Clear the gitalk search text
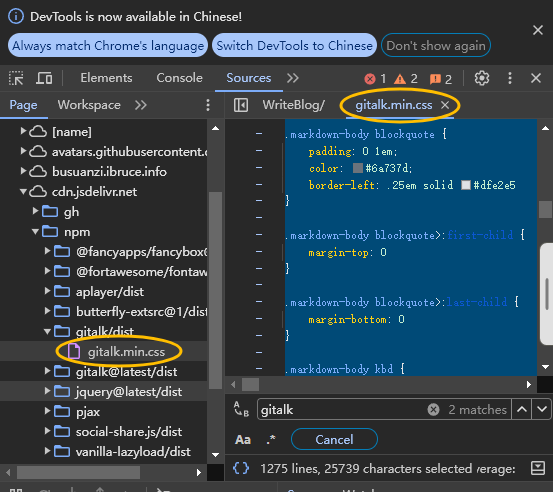Viewport: 553px width, 492px height. click(433, 409)
